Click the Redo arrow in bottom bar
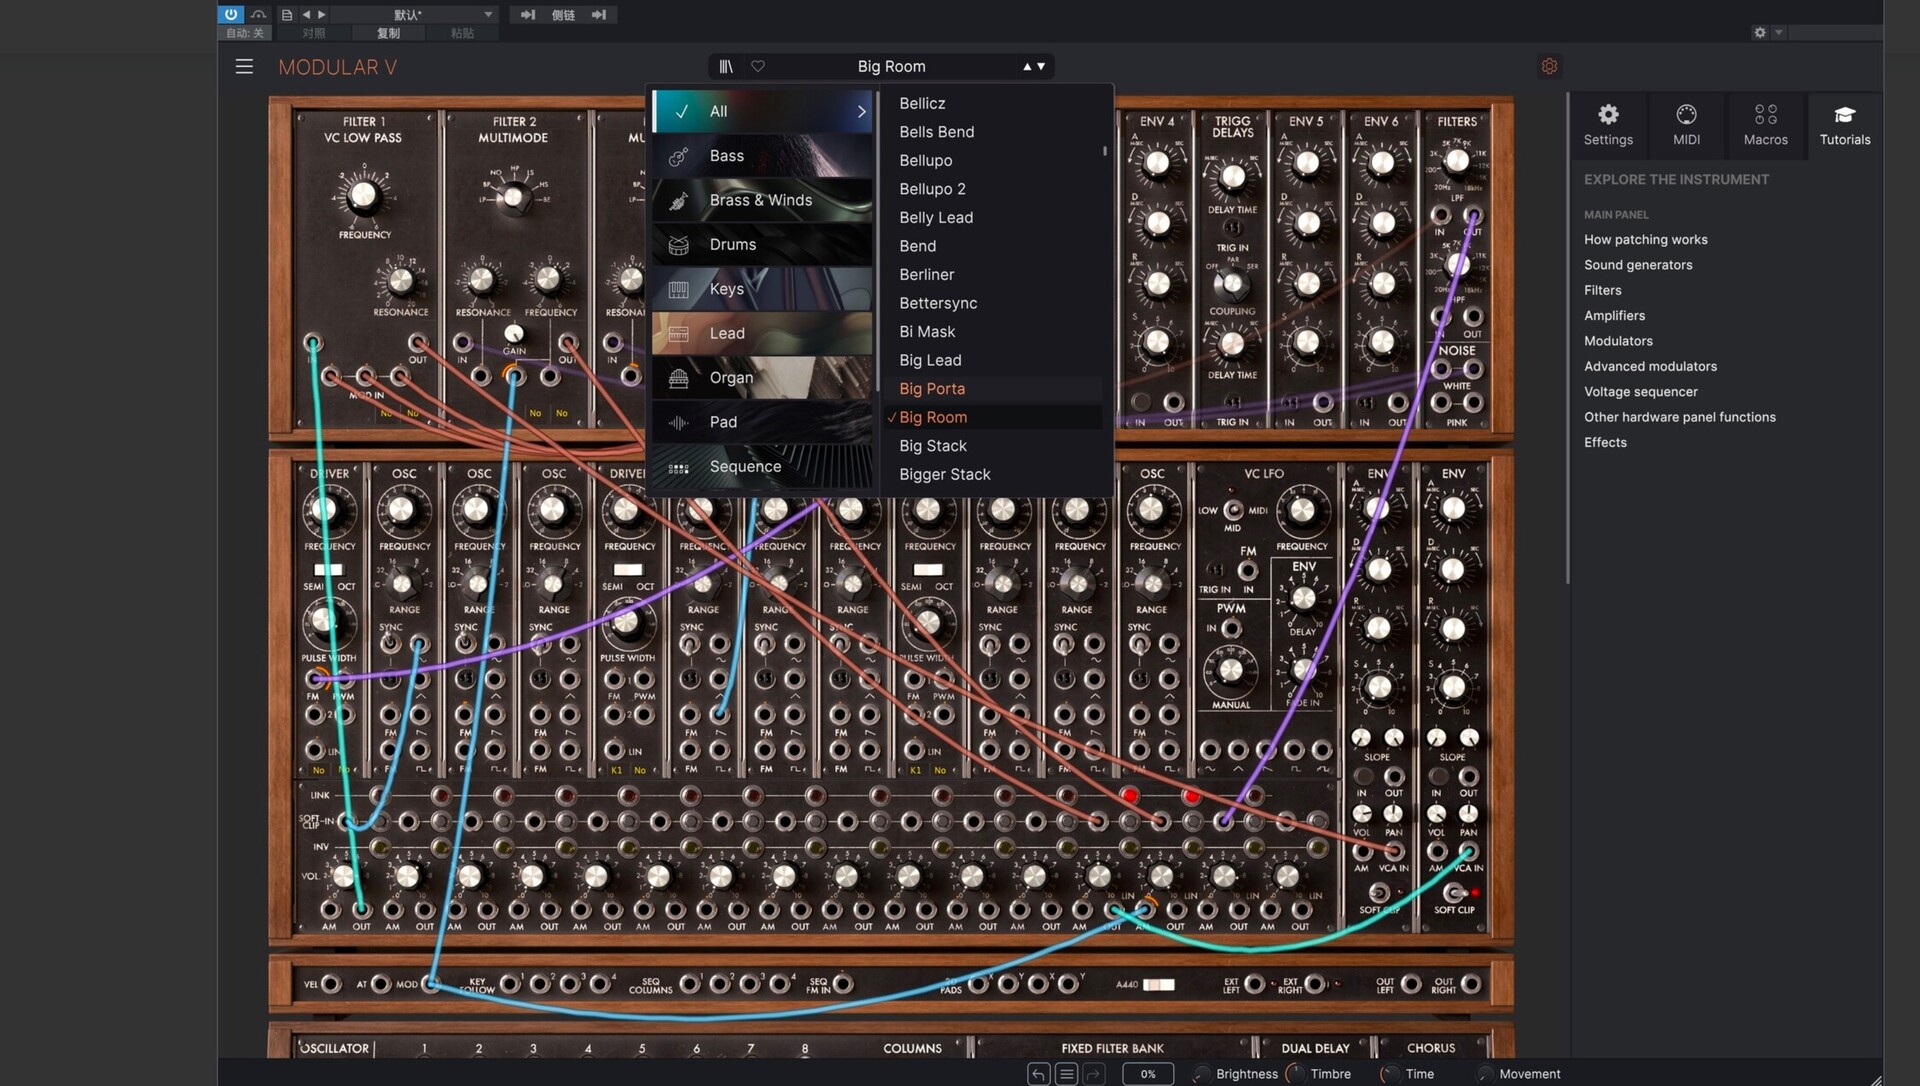 pyautogui.click(x=1094, y=1074)
